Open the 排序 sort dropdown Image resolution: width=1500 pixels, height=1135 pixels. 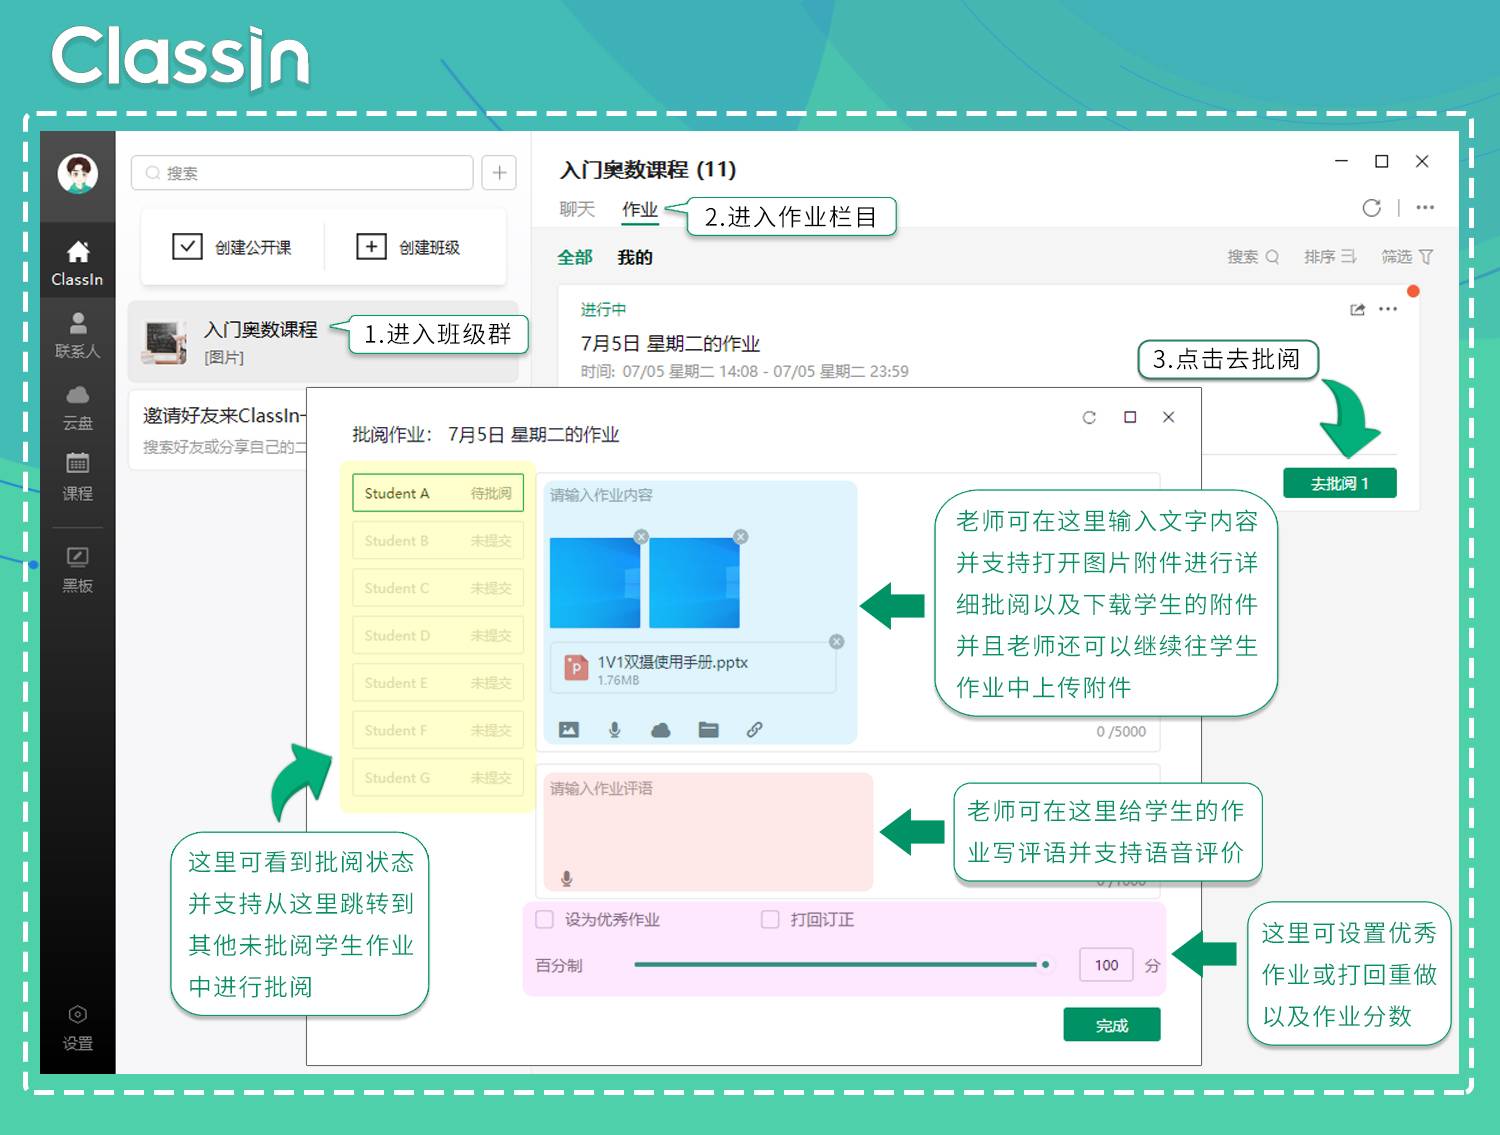tap(1330, 257)
